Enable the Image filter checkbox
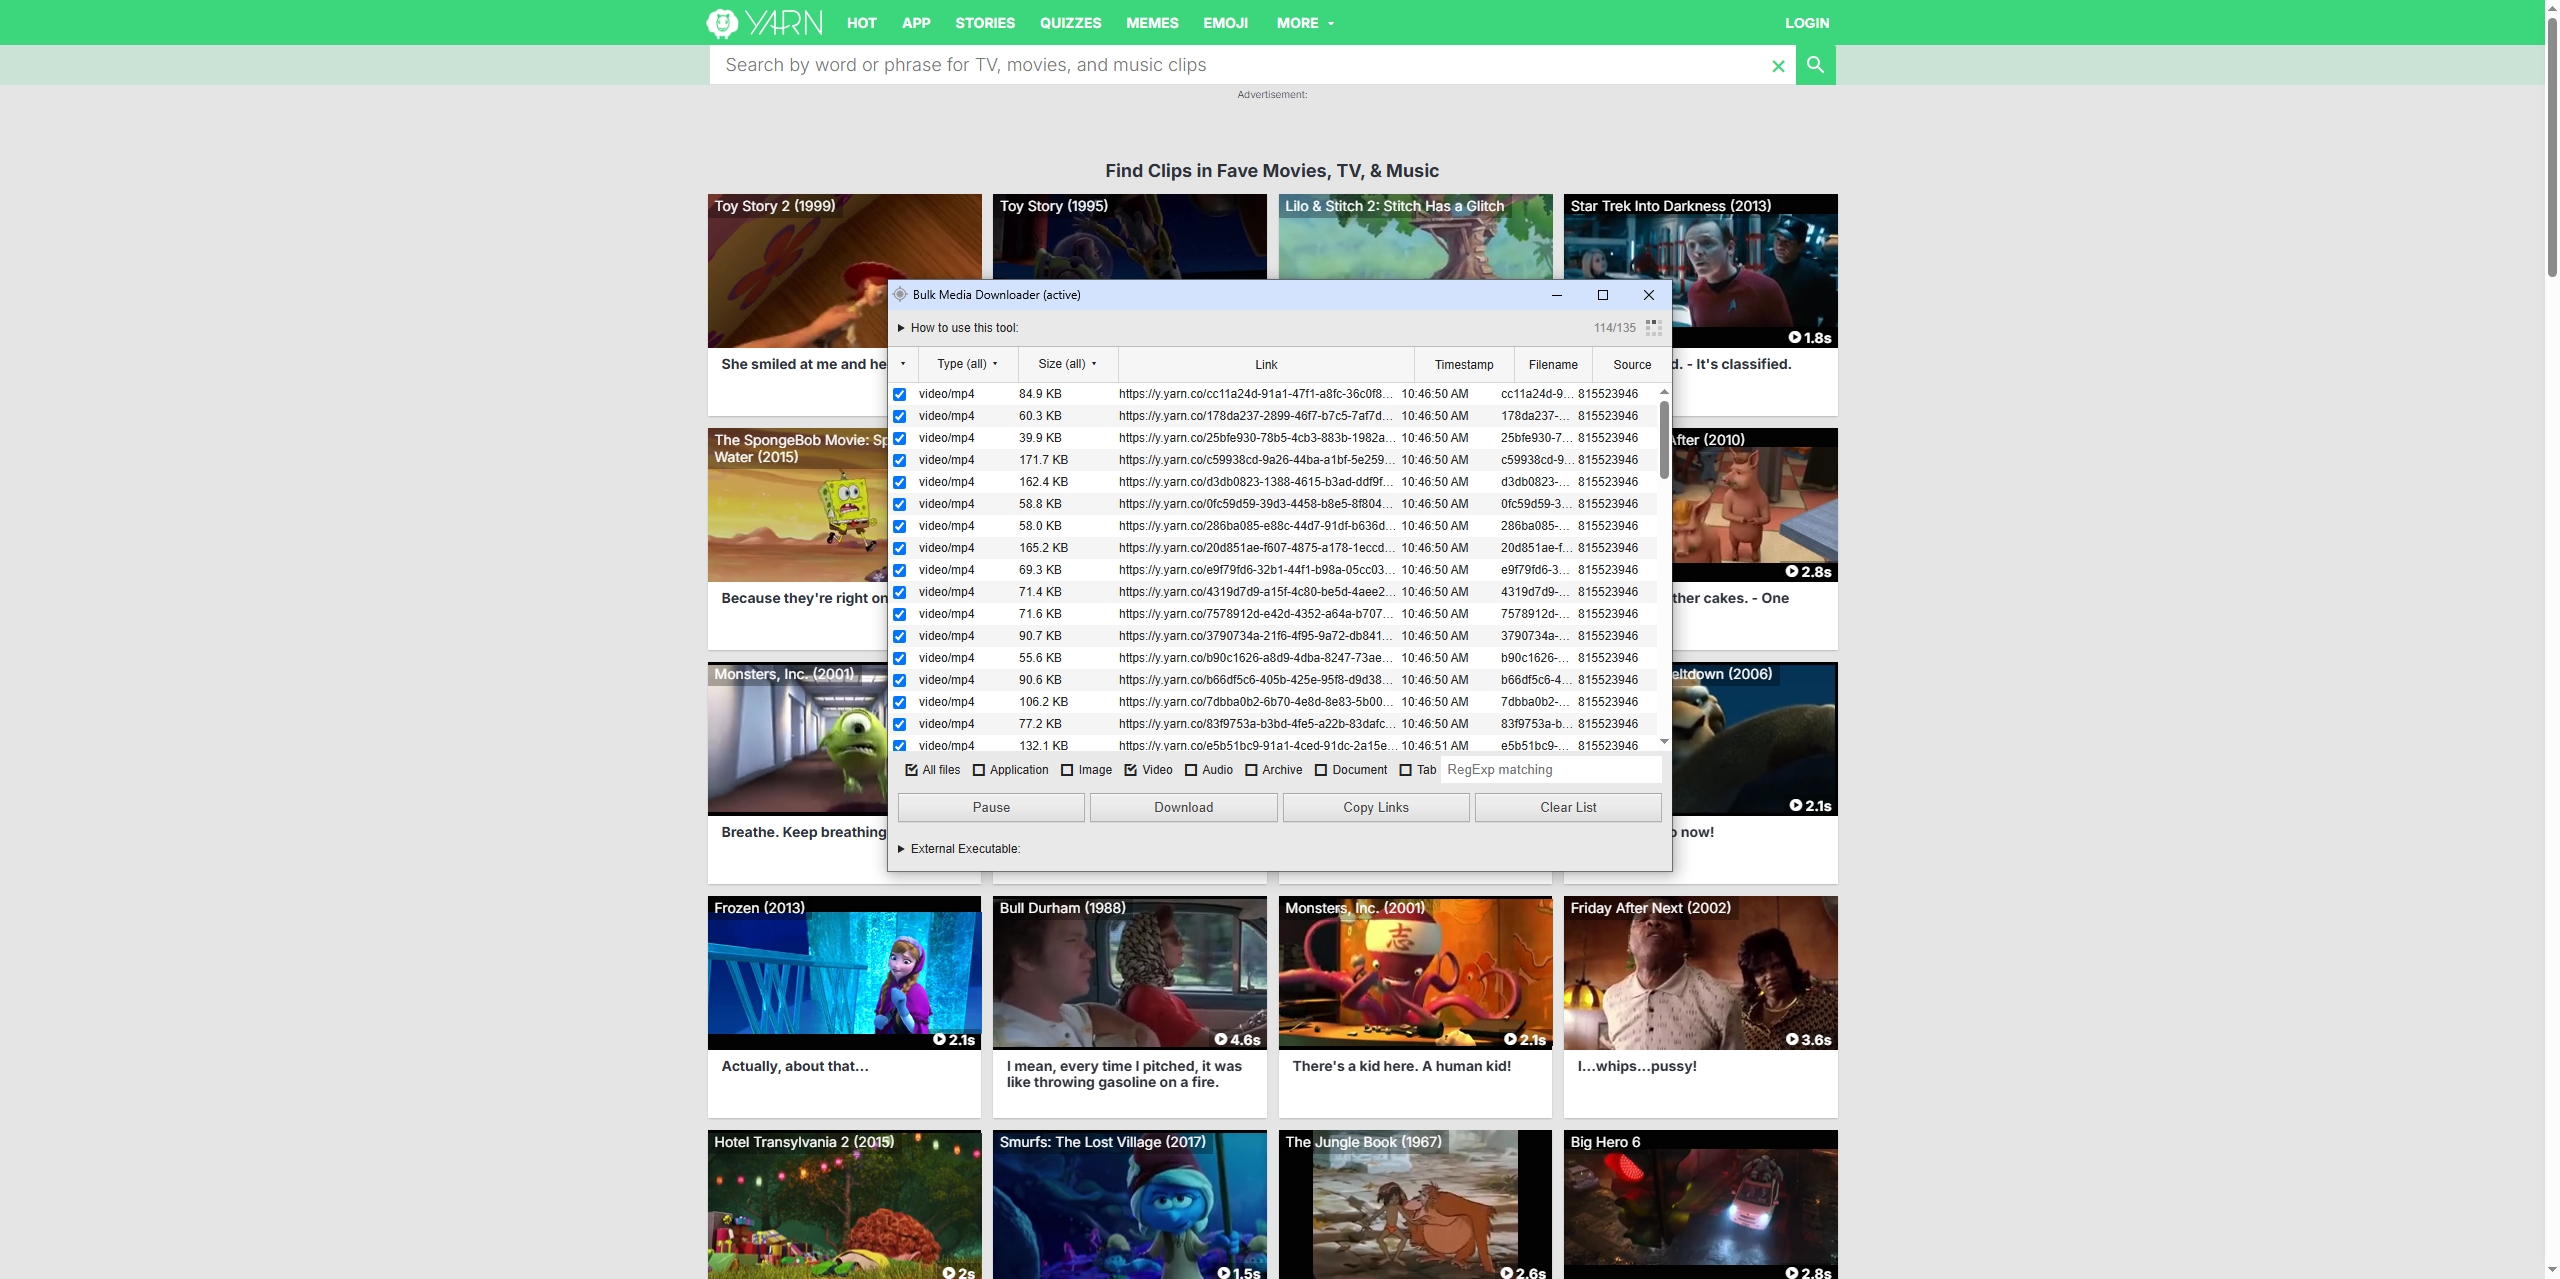This screenshot has width=2560, height=1279. click(1067, 770)
